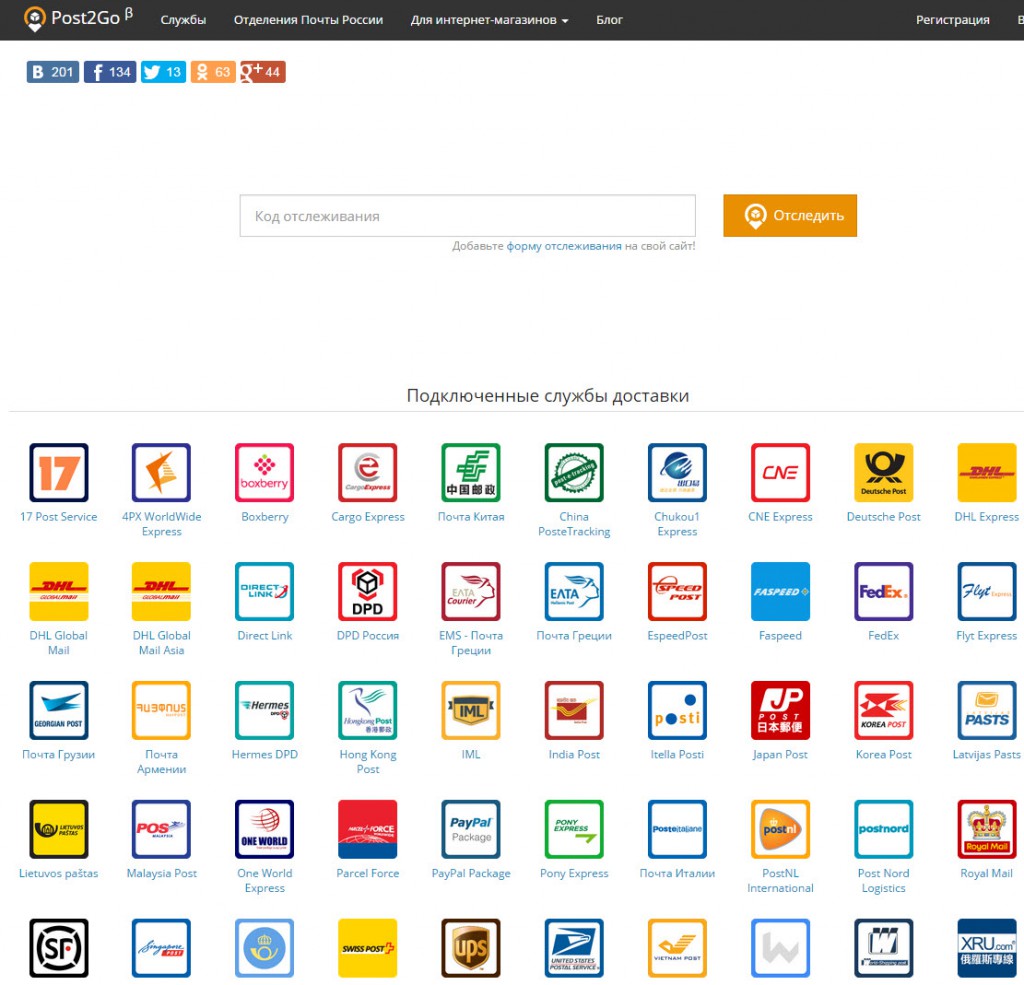Click the FedEx carrier icon
The height and width of the screenshot is (985, 1024).
(x=883, y=592)
